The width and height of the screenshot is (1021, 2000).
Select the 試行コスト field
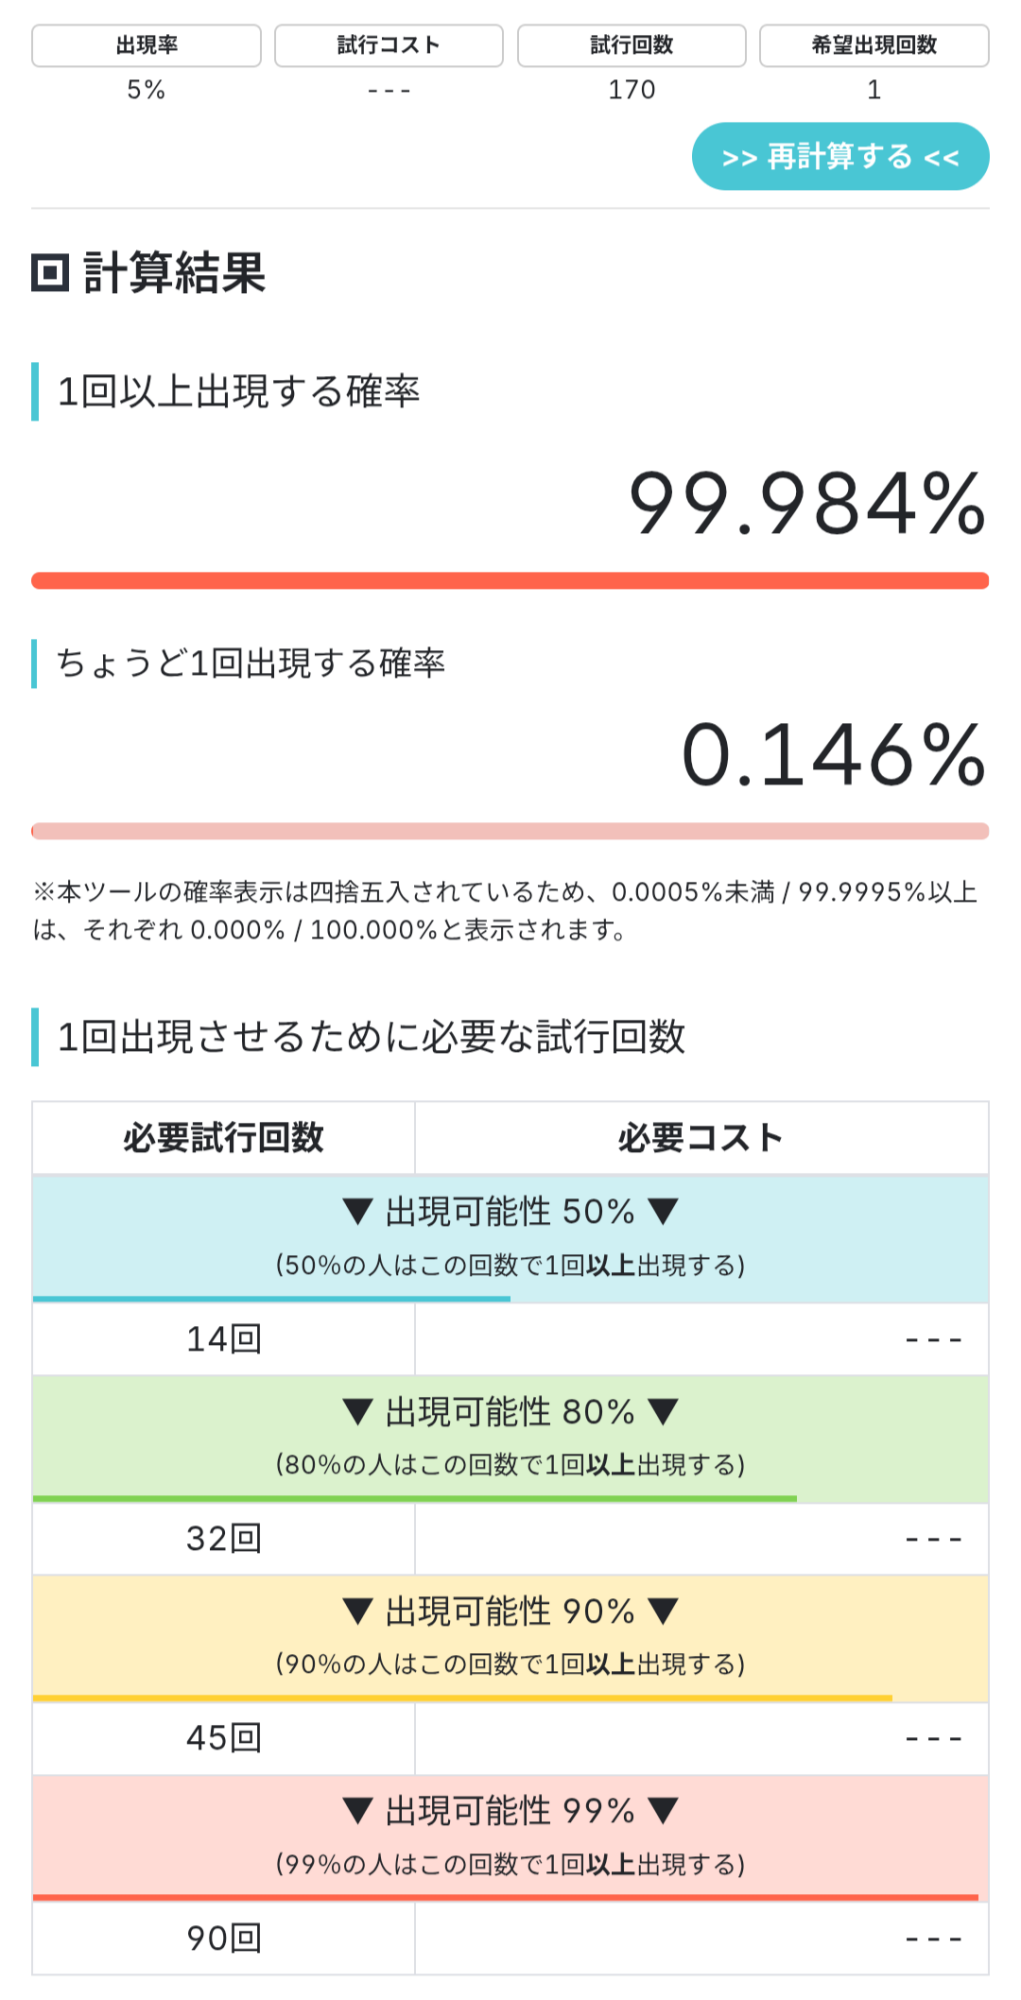(x=388, y=89)
